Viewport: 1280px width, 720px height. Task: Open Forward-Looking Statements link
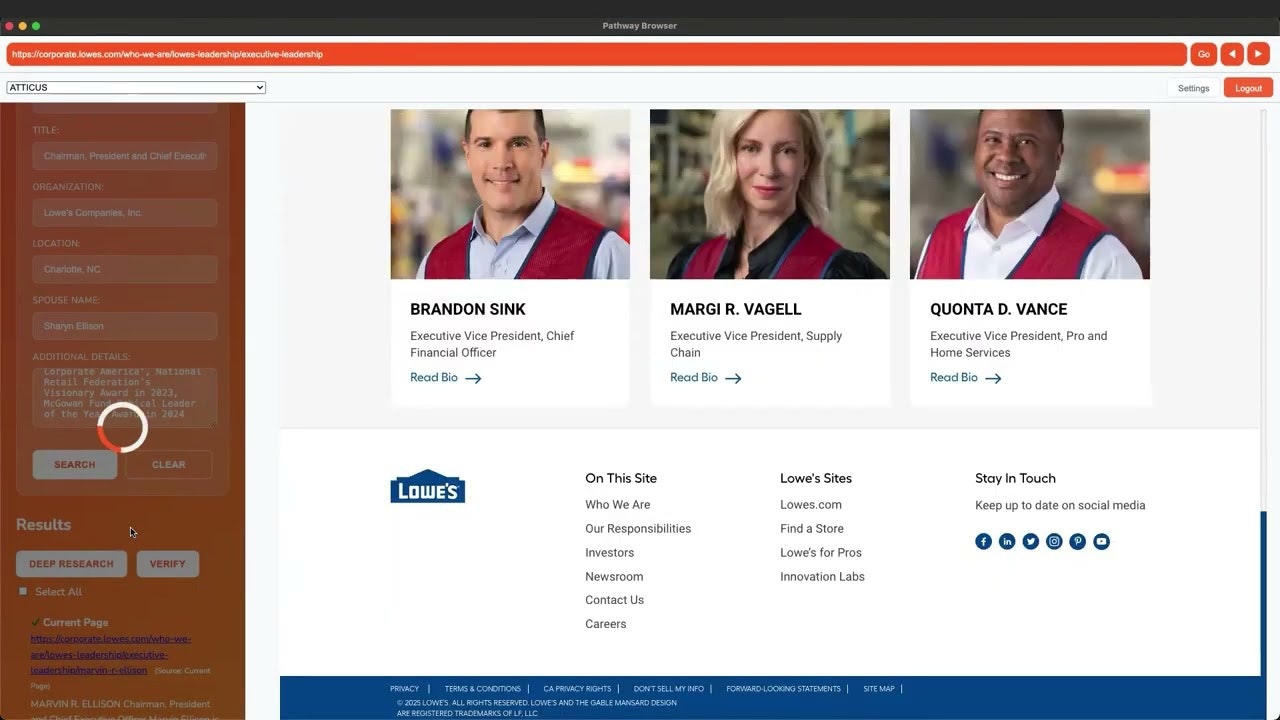(783, 689)
